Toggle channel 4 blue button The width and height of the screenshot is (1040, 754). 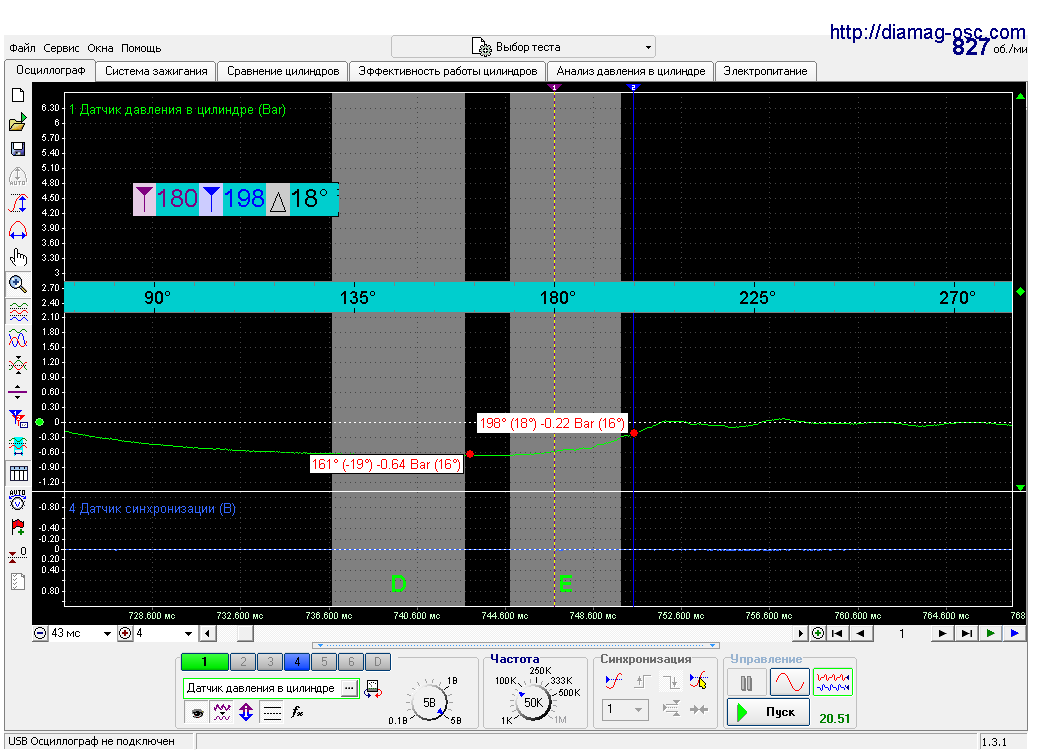pos(297,661)
